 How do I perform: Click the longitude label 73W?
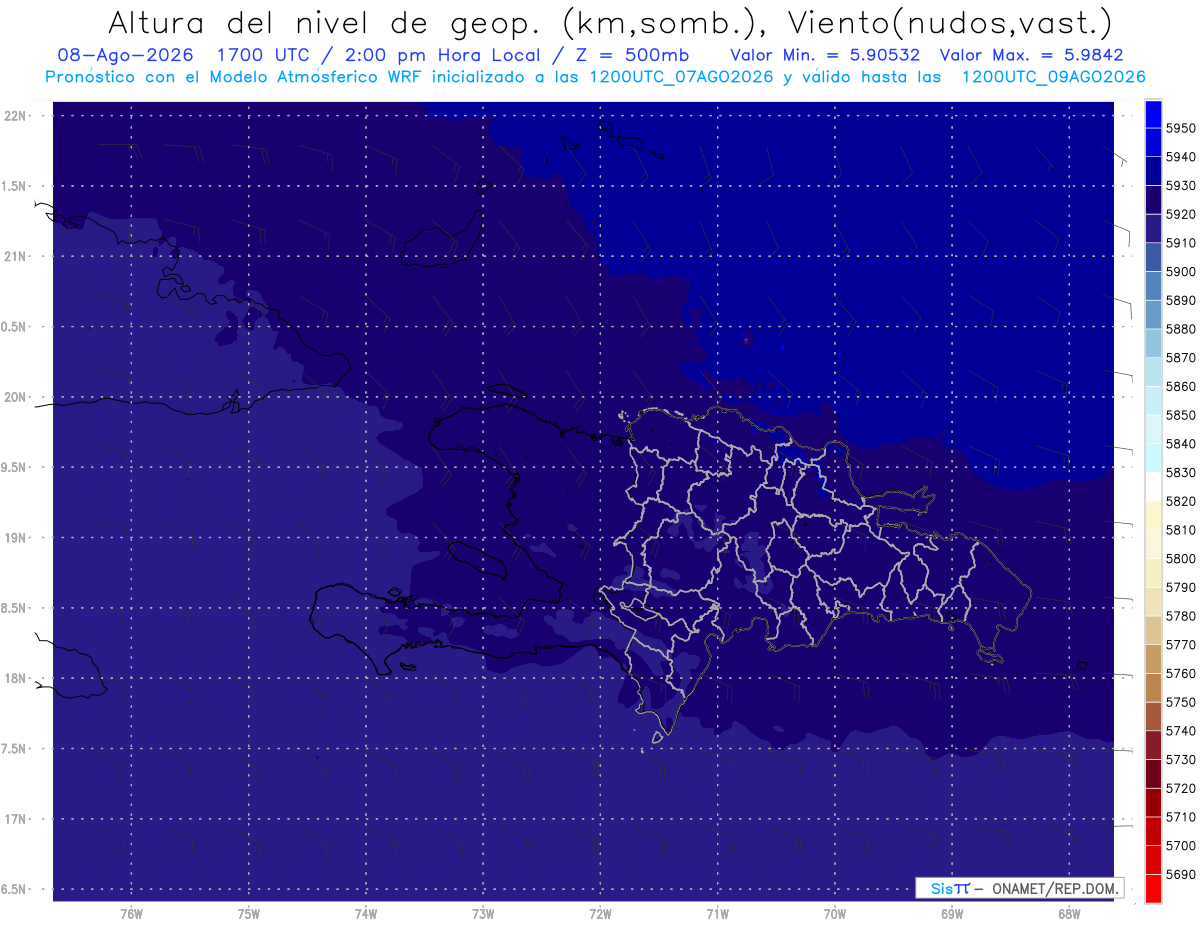point(483,914)
